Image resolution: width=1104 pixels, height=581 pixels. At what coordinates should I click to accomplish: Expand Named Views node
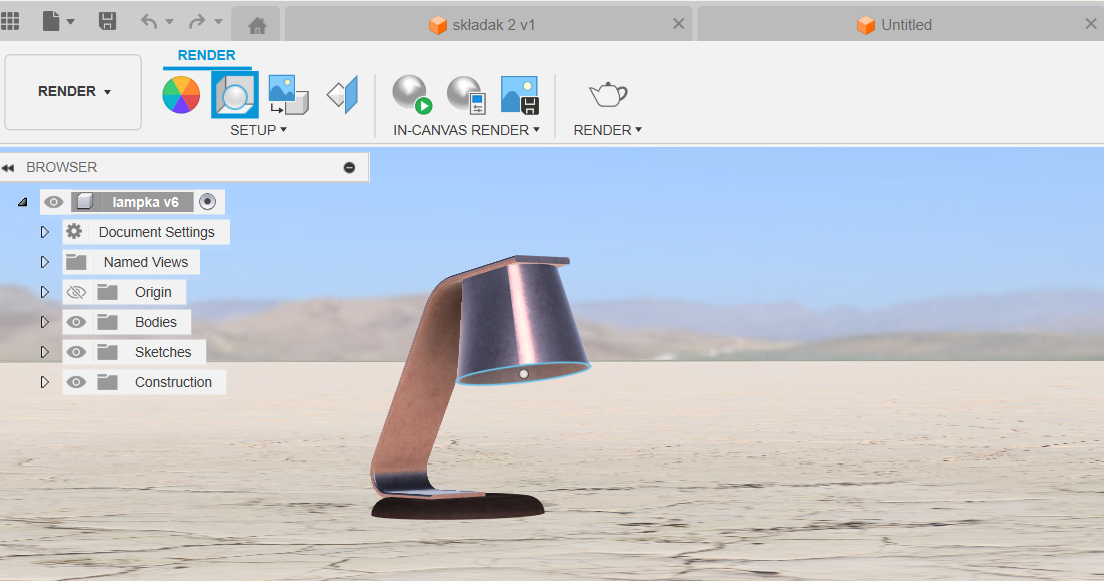click(x=44, y=262)
